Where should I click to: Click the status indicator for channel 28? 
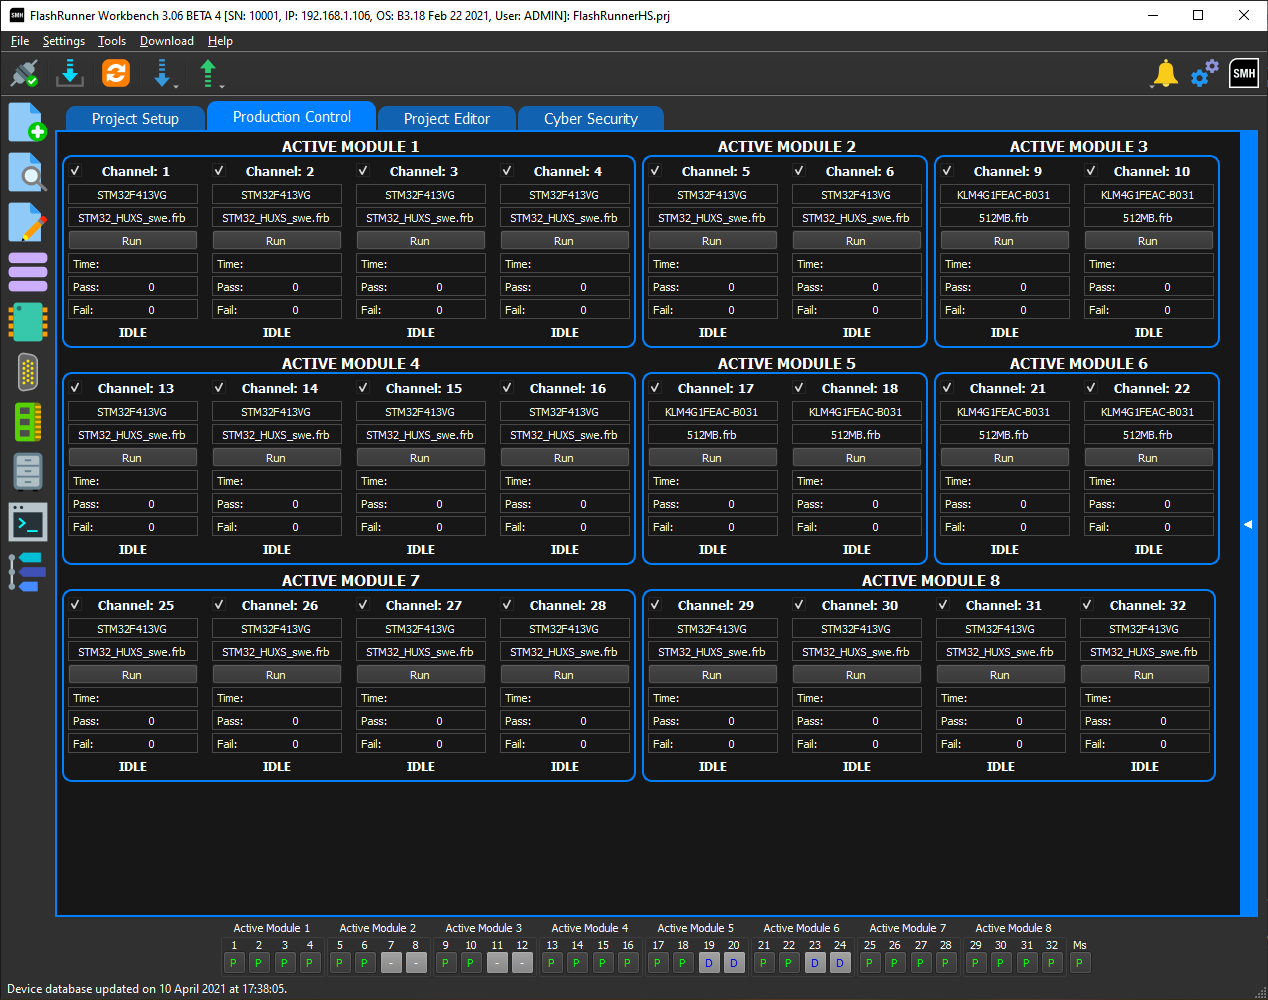(x=946, y=963)
